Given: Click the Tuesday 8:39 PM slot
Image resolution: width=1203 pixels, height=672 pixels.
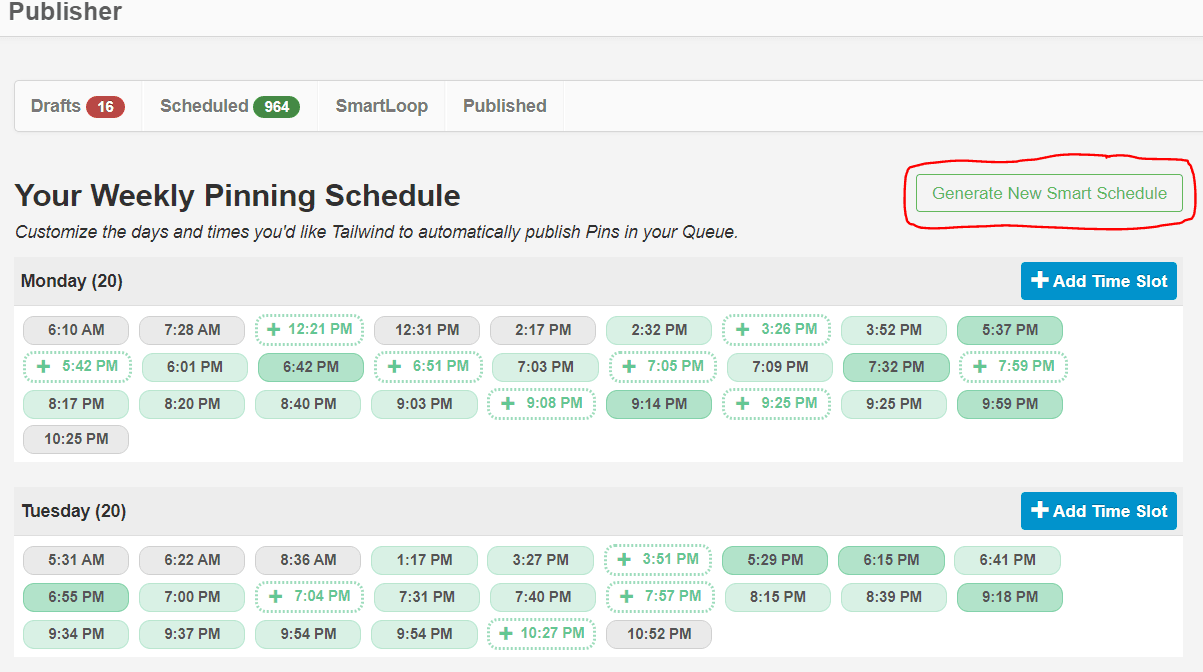Looking at the screenshot, I should tap(893, 597).
